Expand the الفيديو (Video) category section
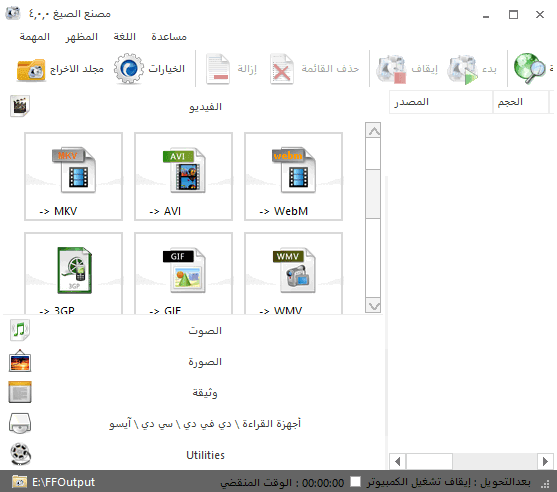 click(x=205, y=107)
